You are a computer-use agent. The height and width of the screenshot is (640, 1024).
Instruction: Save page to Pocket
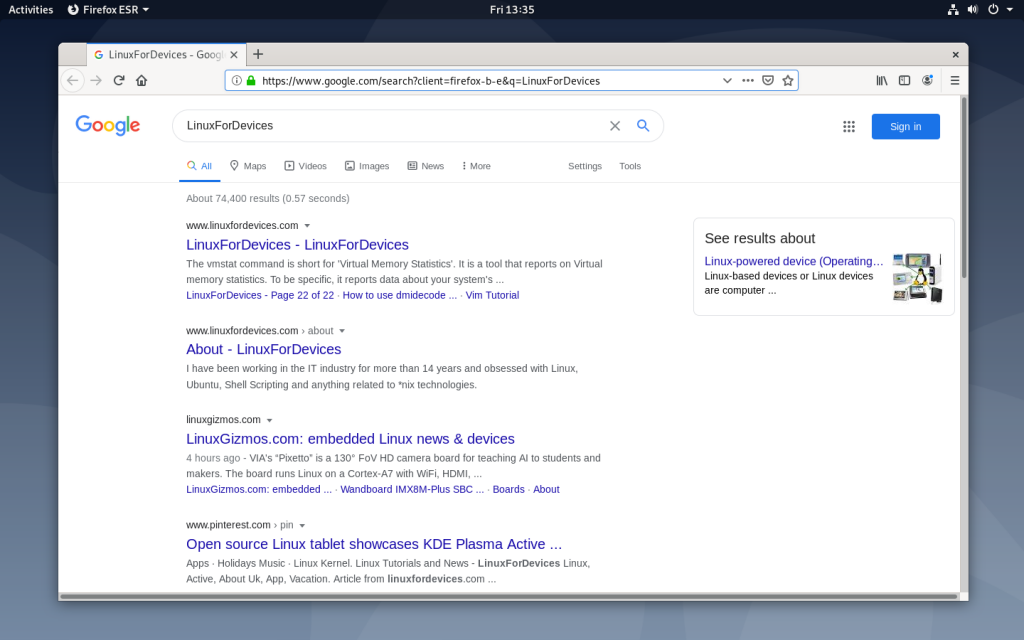tap(768, 80)
